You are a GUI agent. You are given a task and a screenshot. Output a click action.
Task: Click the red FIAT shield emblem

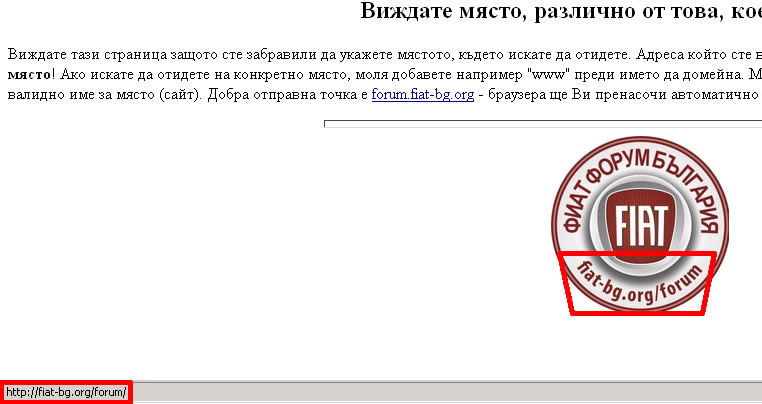(637, 221)
